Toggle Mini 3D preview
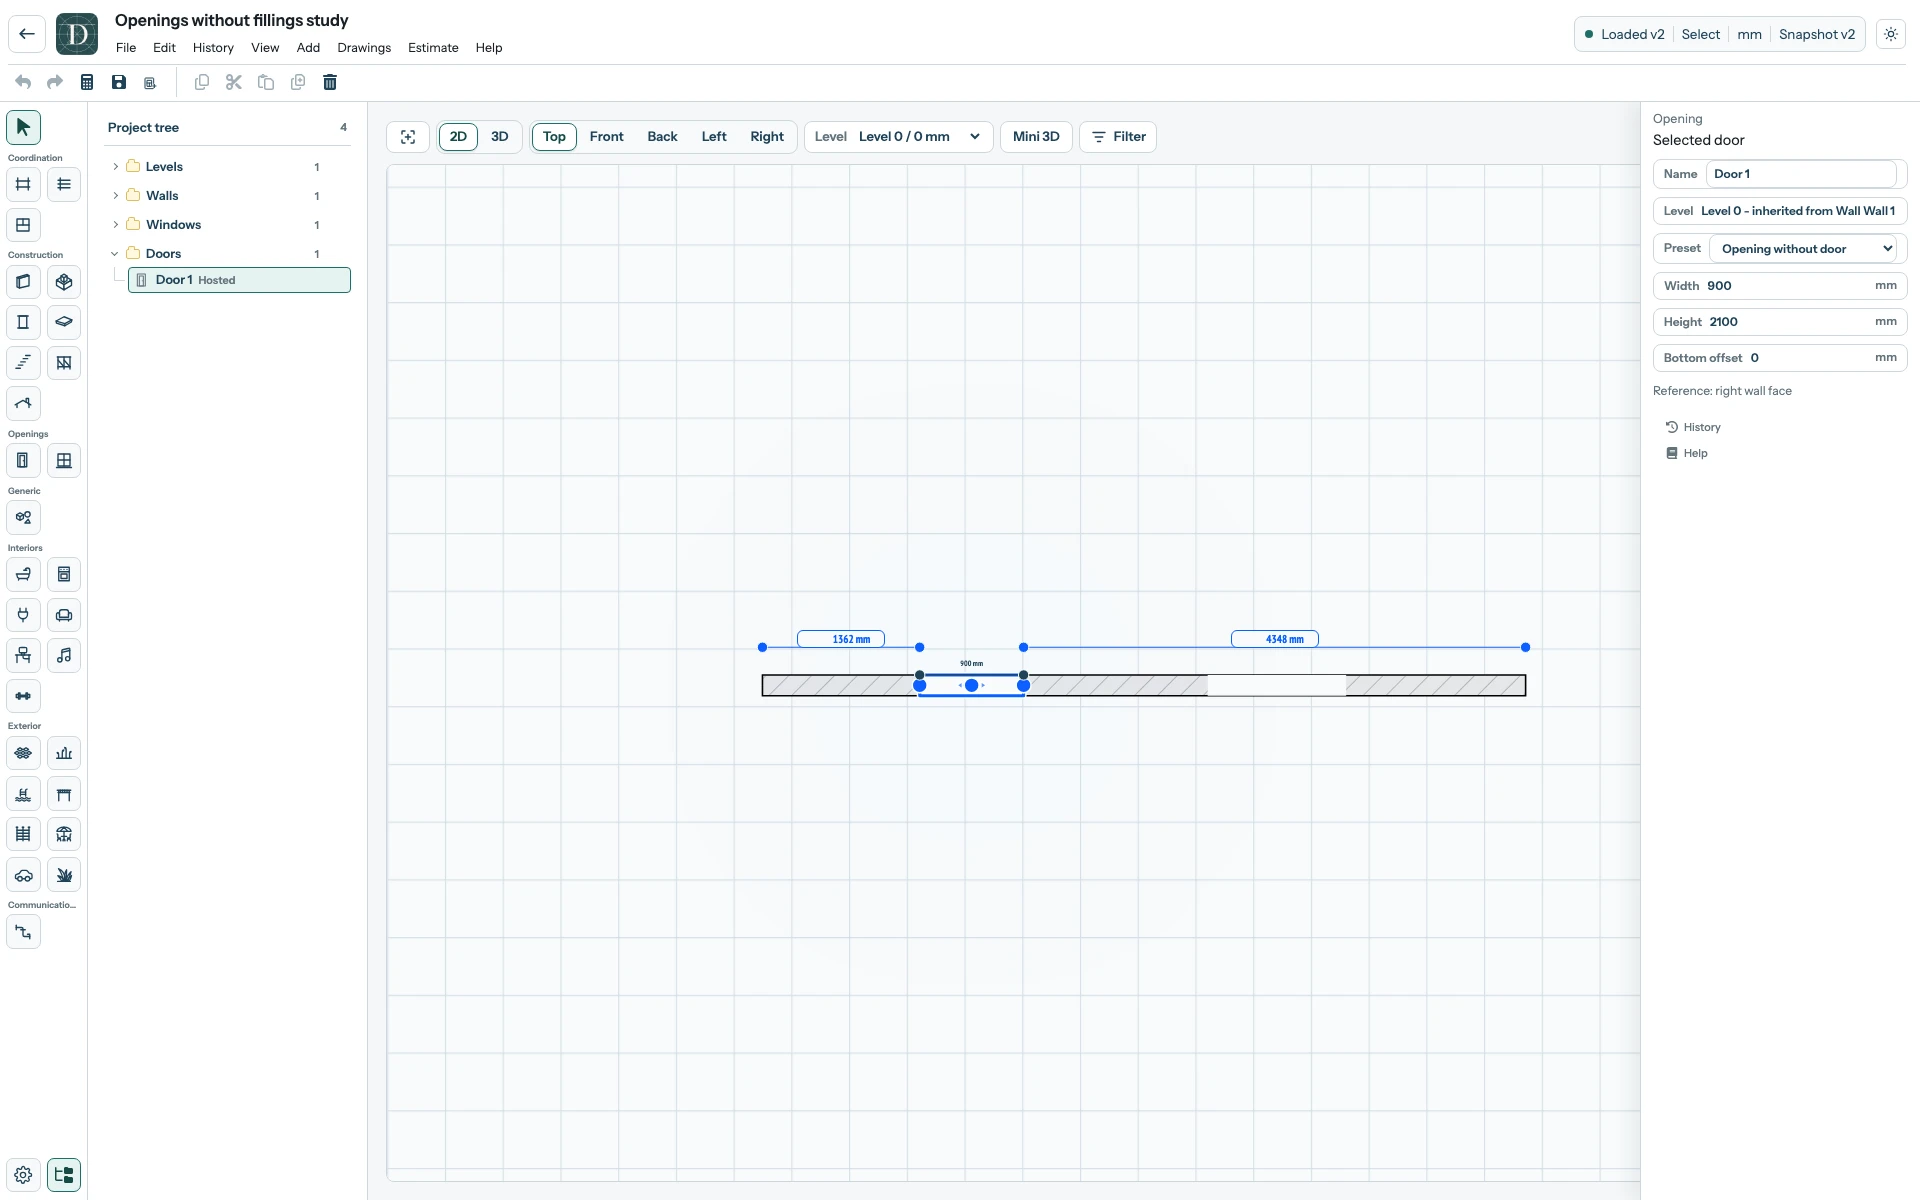Screen dimensions: 1920x1200 [1036, 137]
